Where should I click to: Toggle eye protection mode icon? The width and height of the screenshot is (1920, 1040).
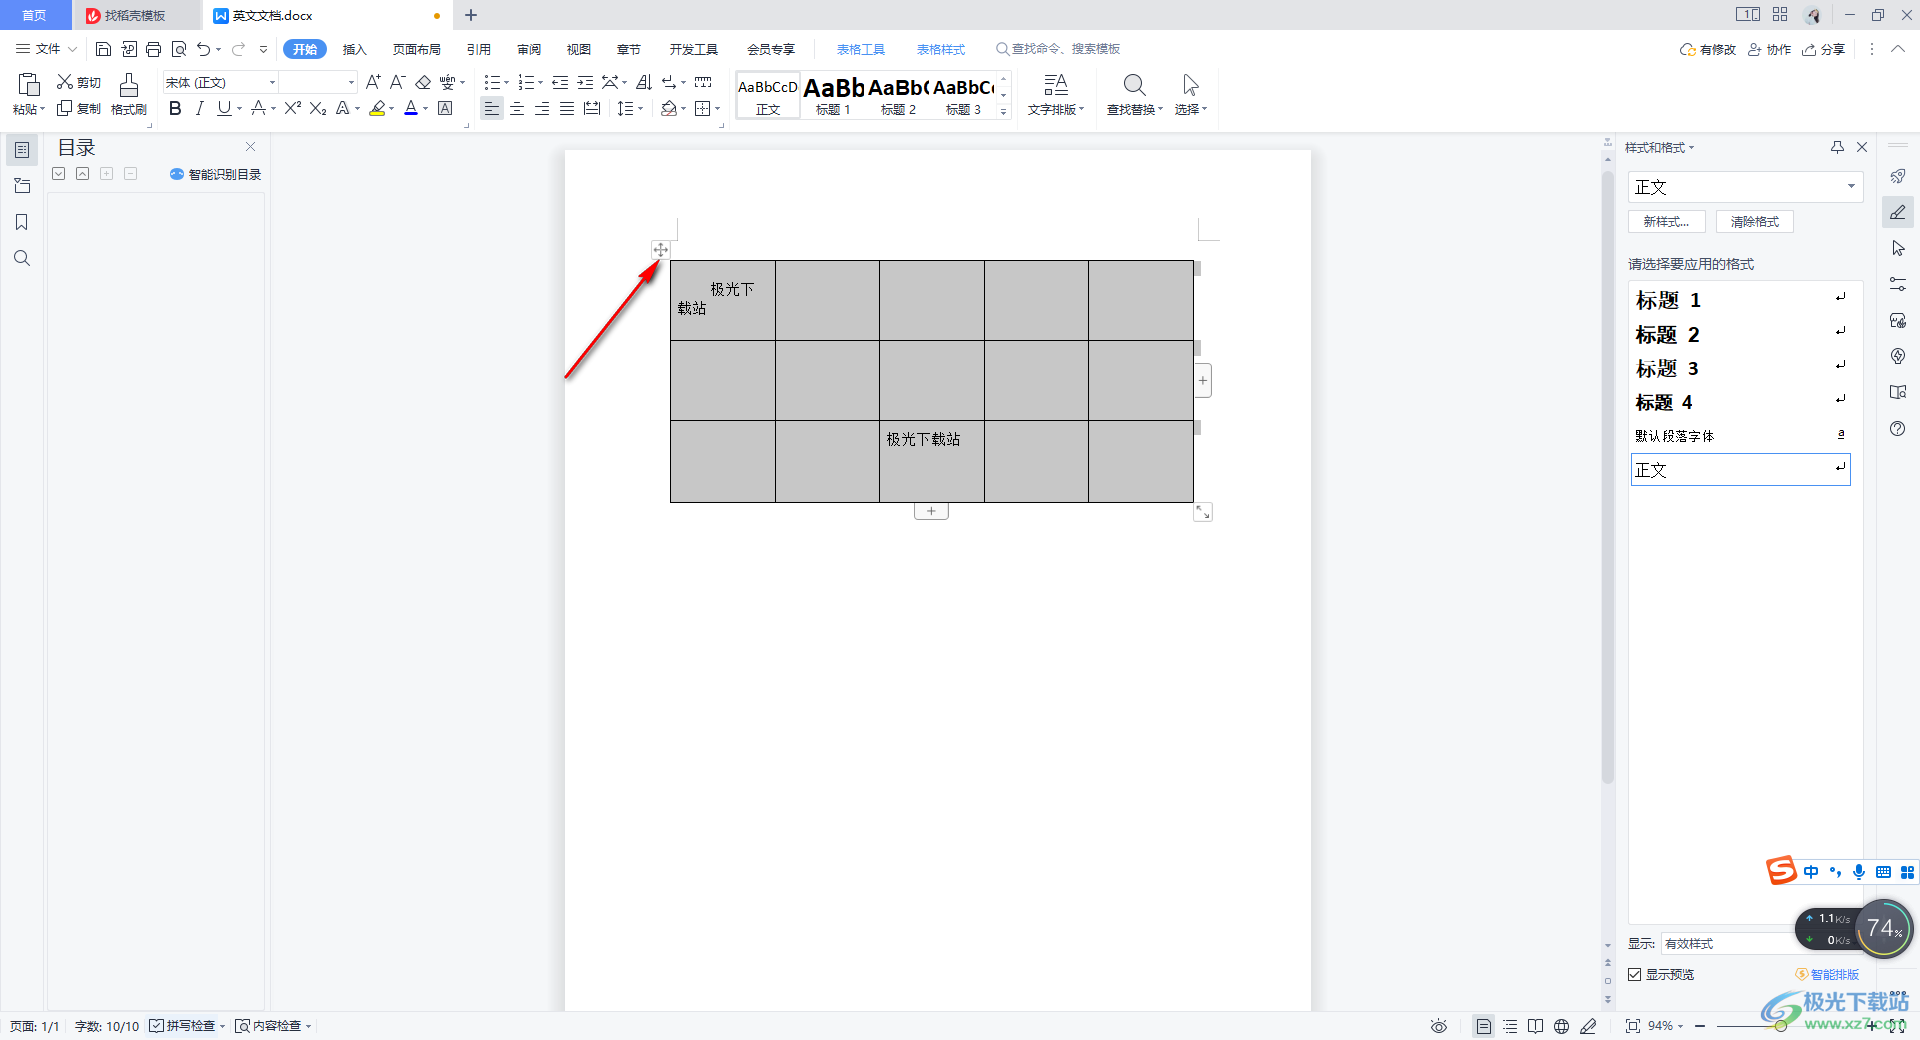click(x=1439, y=1026)
